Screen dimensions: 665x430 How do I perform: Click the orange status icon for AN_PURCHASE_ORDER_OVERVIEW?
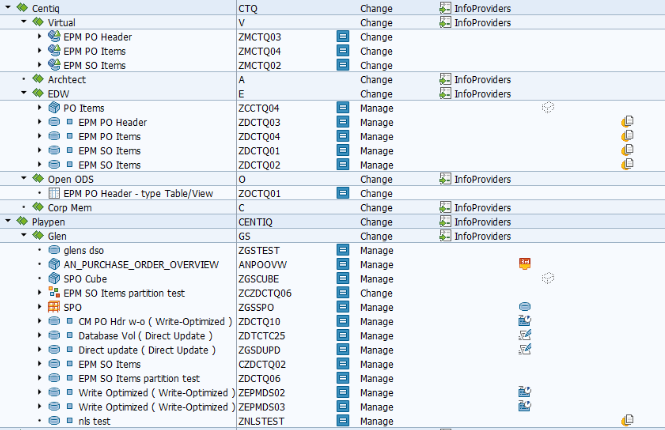pos(524,264)
